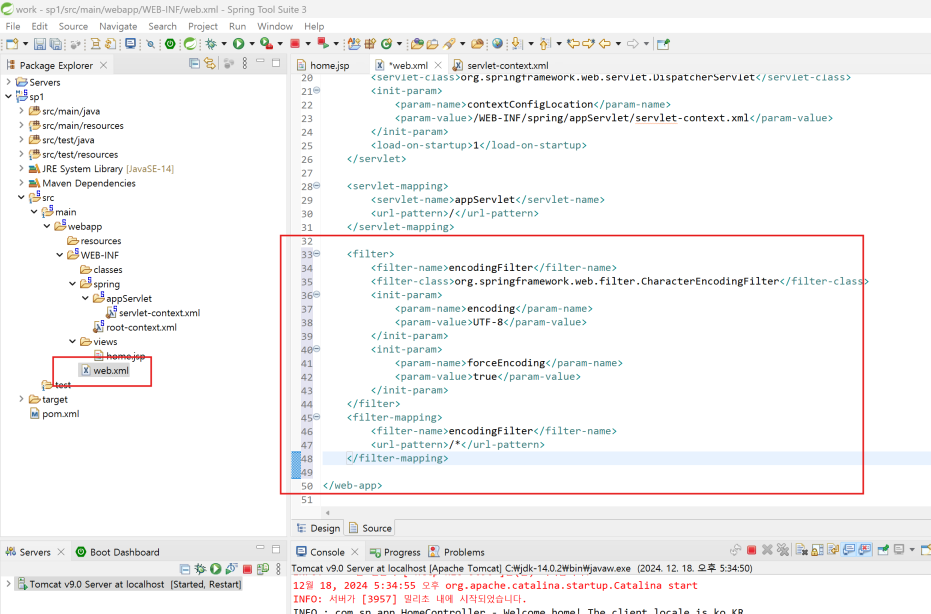The width and height of the screenshot is (931, 614).
Task: Click the Open Type toolbar icon
Action: tap(418, 44)
